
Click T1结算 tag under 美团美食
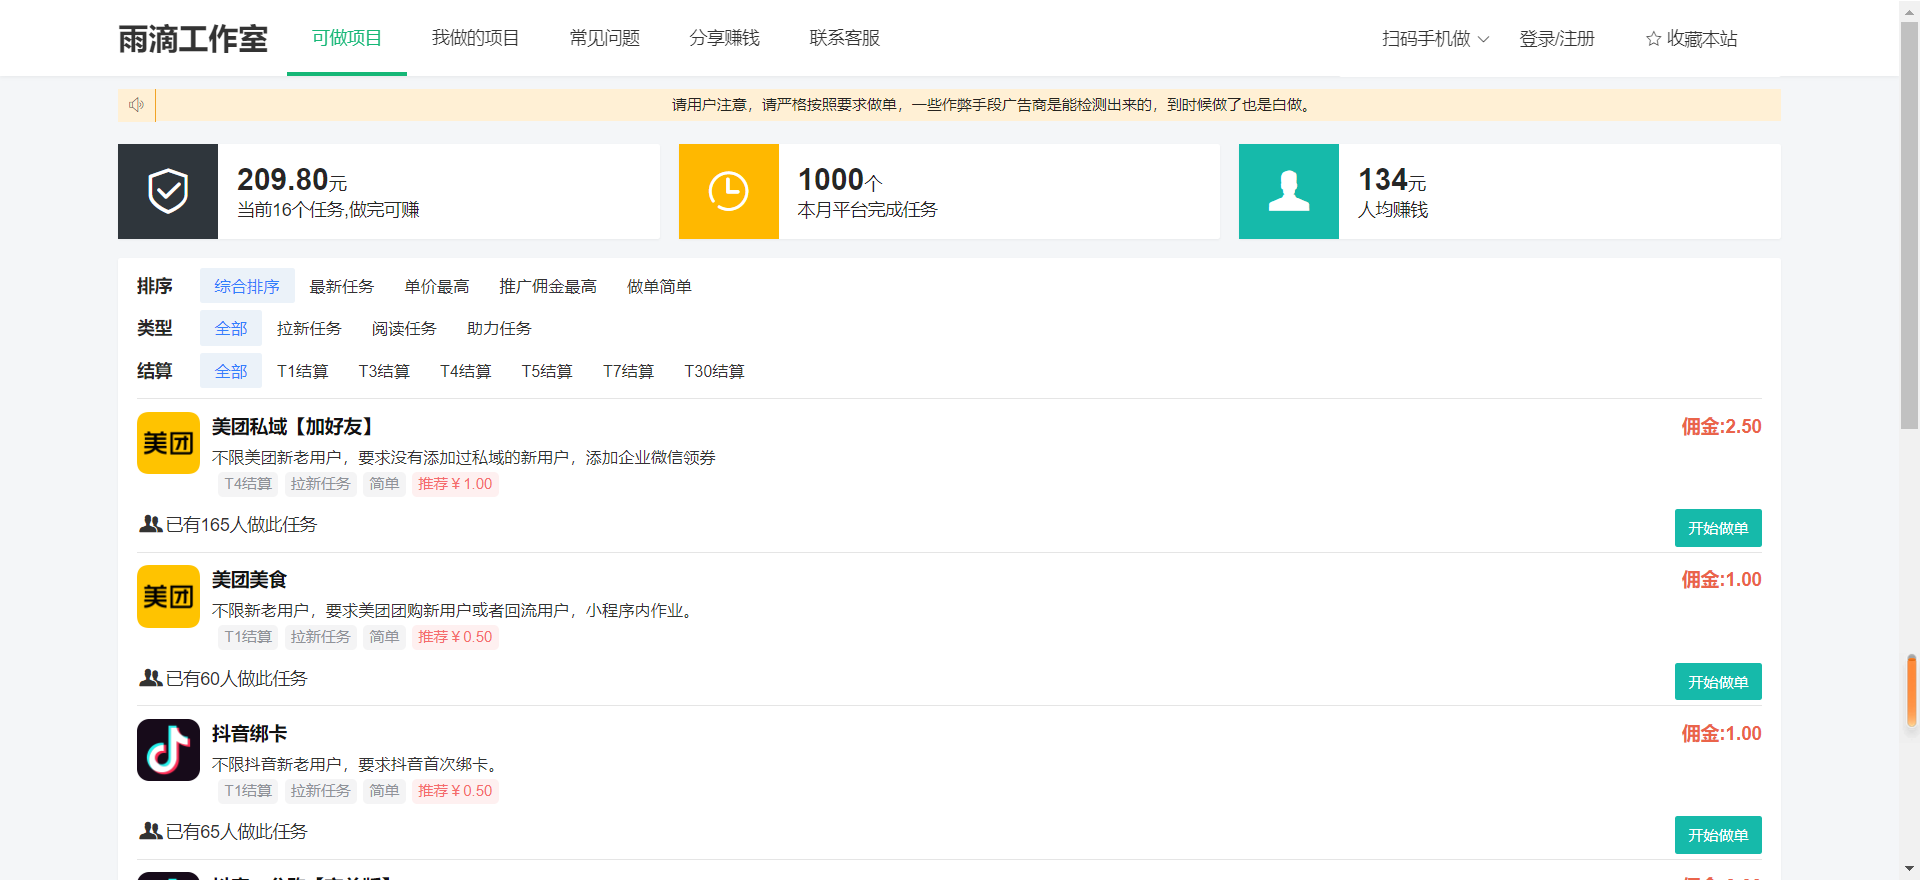pos(248,637)
